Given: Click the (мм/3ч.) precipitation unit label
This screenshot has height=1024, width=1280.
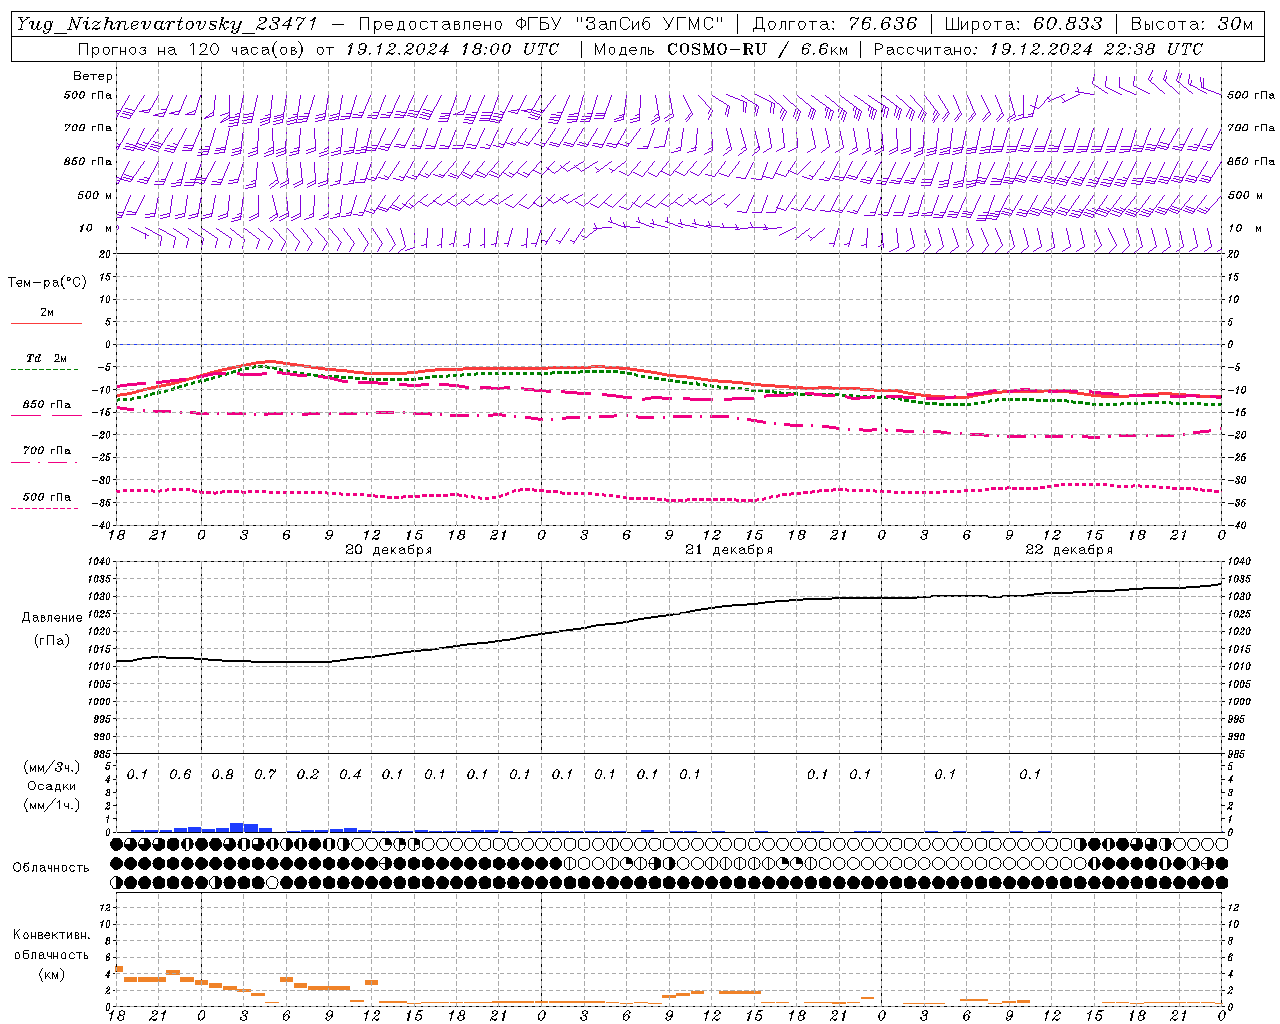Looking at the screenshot, I should click(52, 767).
